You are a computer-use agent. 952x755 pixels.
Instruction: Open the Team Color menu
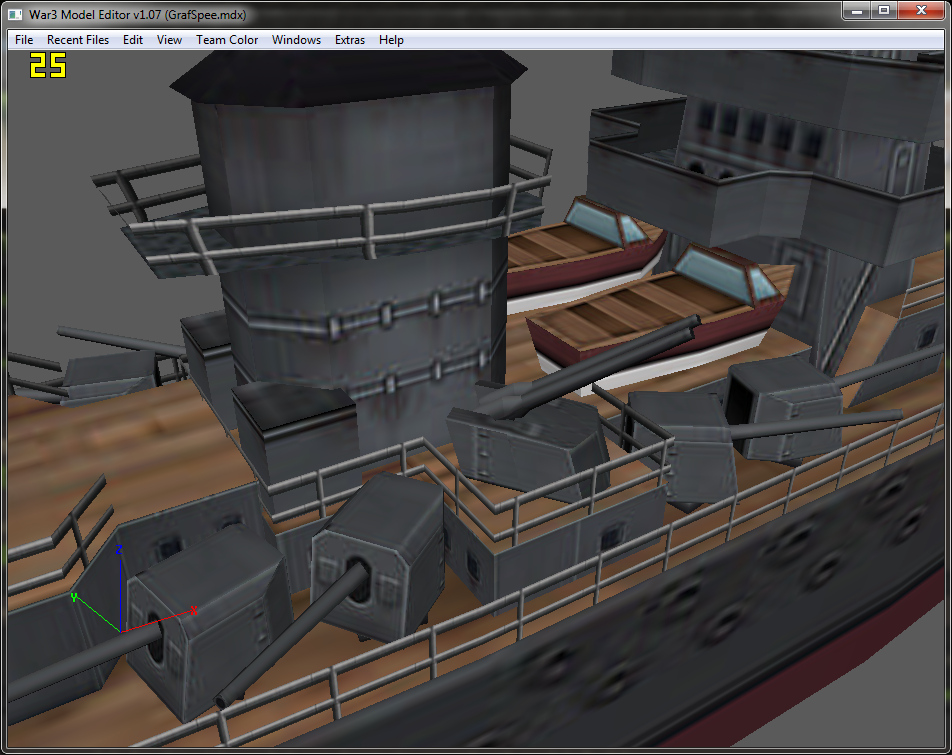(226, 40)
